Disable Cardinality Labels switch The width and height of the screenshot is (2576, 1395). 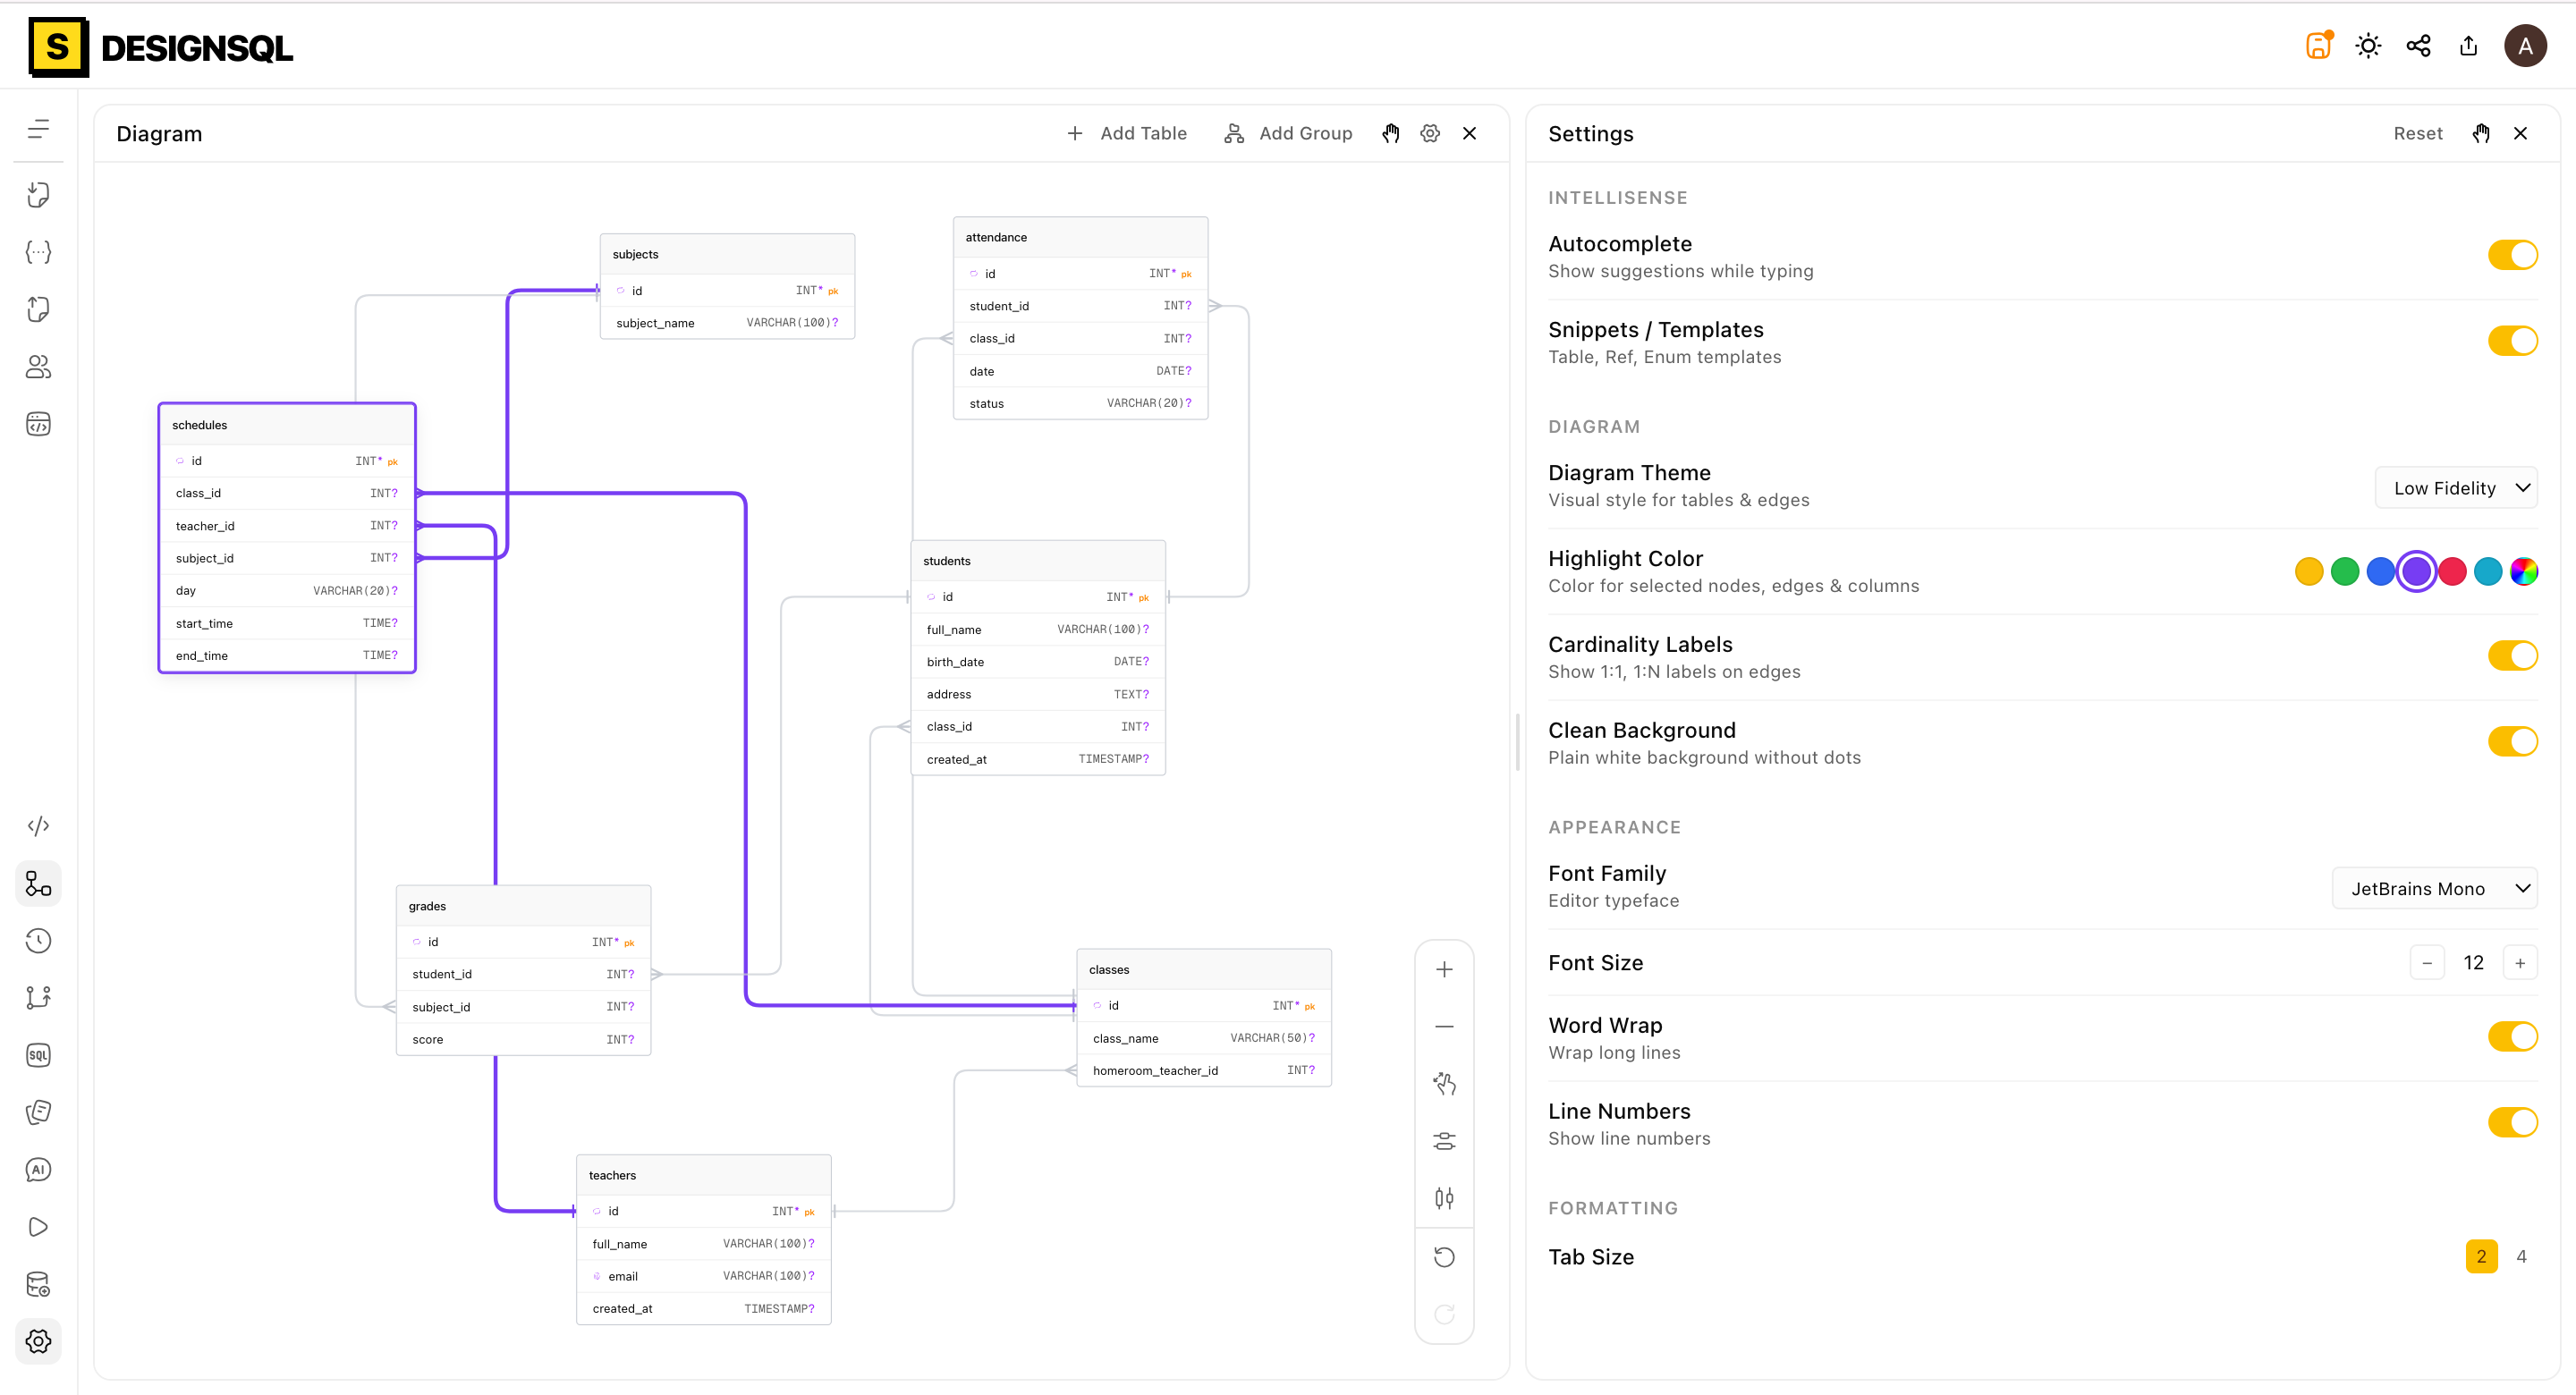pos(2512,656)
